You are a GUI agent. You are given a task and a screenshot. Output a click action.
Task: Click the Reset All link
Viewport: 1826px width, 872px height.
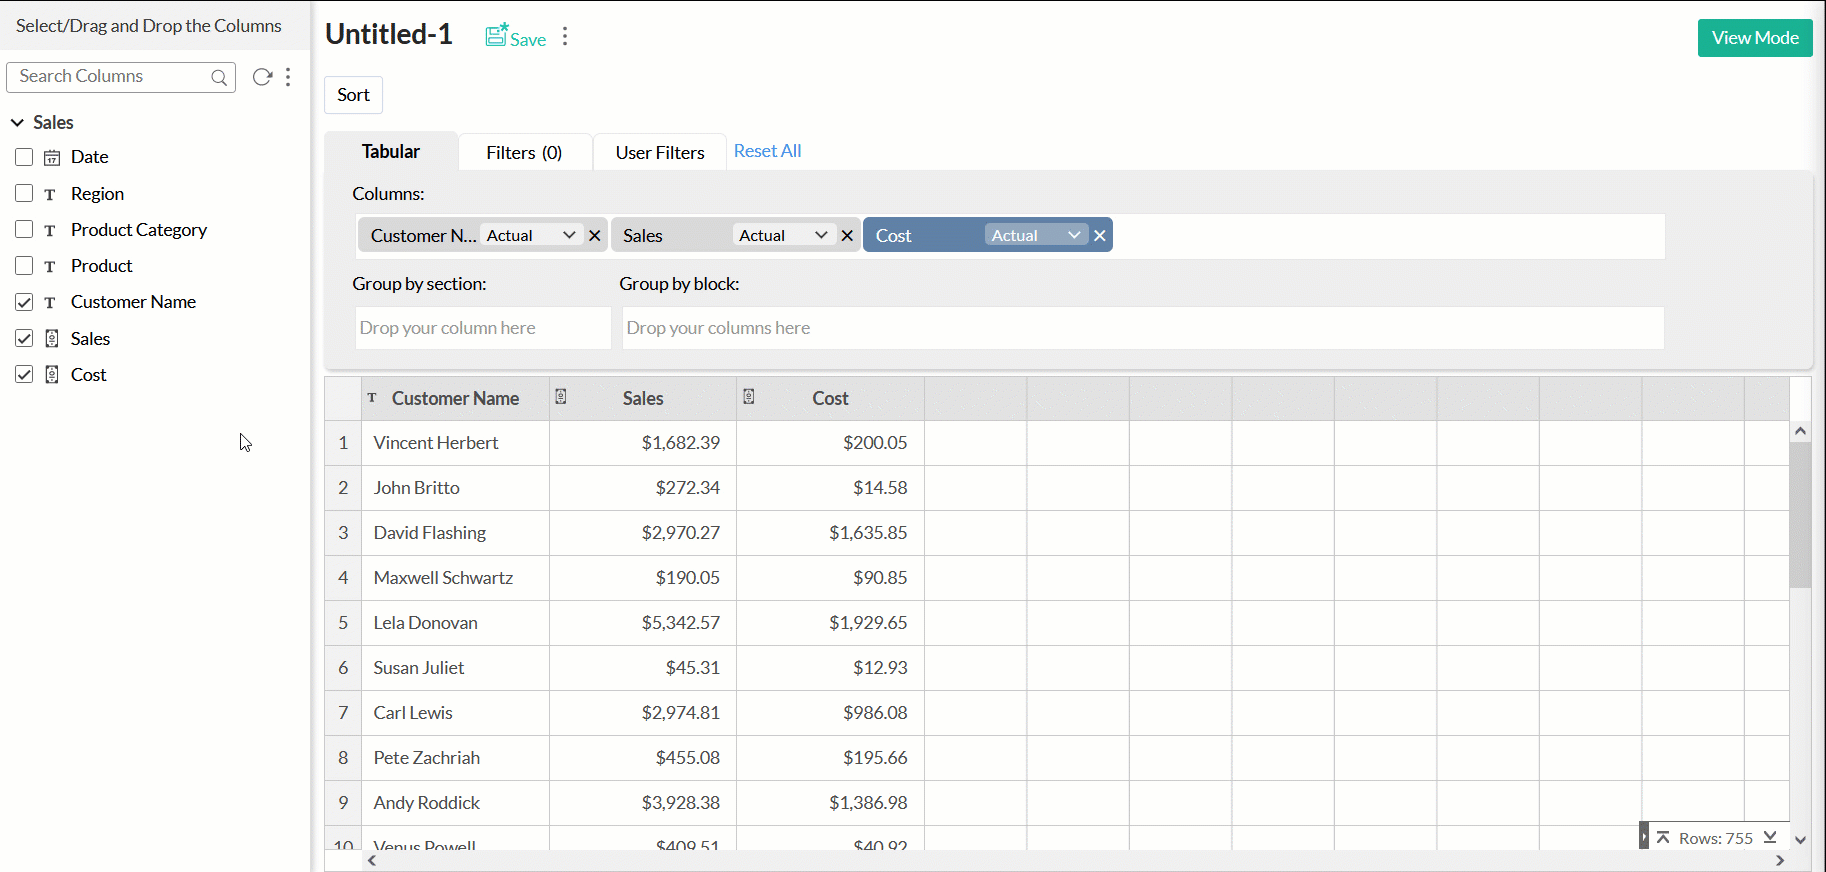click(767, 151)
